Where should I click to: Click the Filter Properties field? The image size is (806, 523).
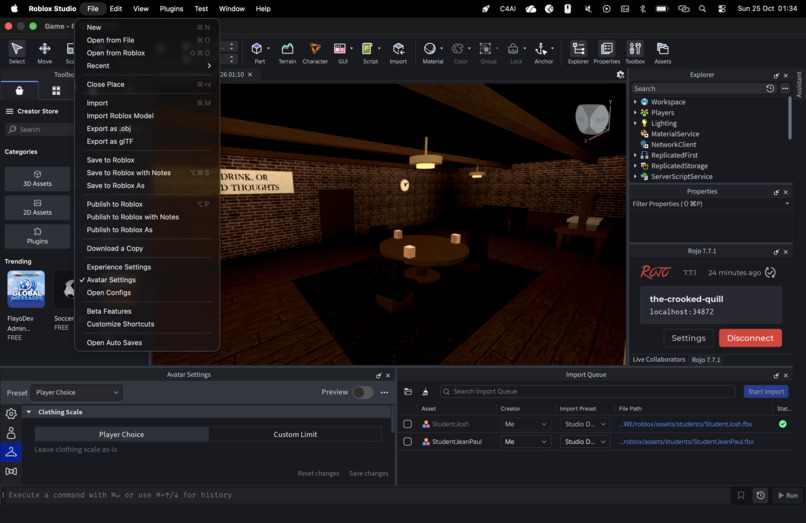pyautogui.click(x=710, y=204)
